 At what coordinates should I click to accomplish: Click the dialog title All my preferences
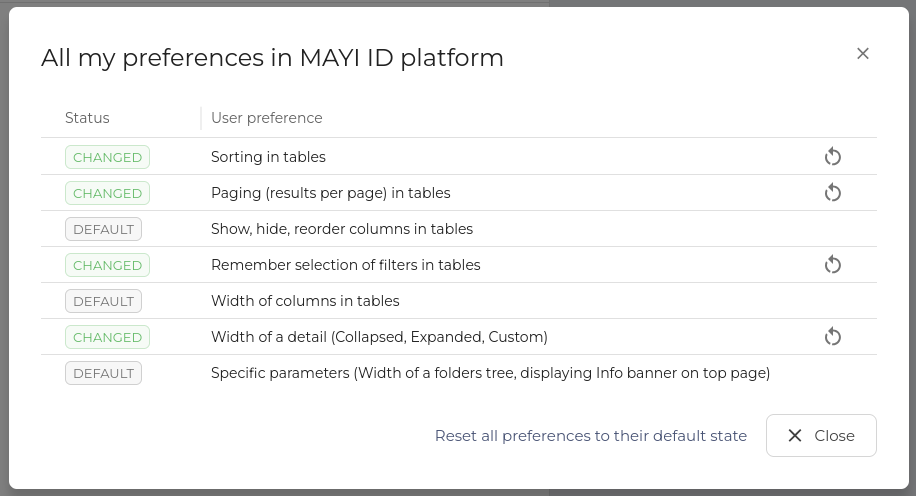[x=272, y=58]
